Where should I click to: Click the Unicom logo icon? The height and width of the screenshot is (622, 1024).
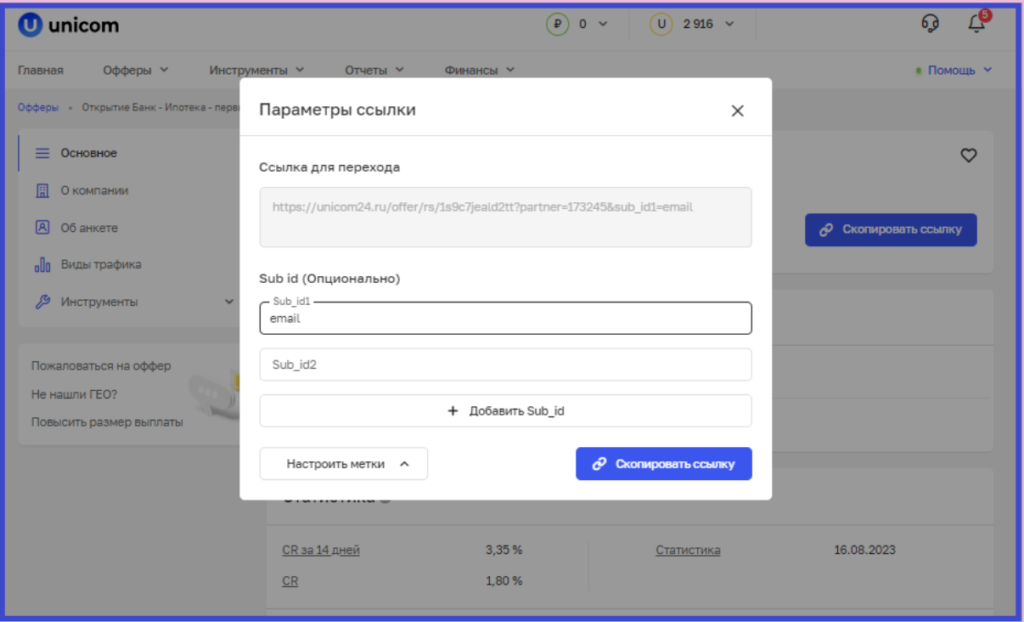pos(30,25)
